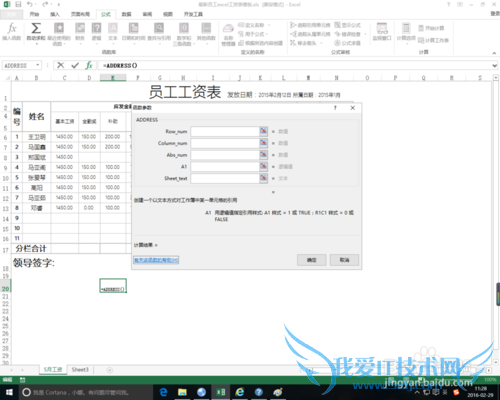Open Microsoft Edge from the taskbar
The height and width of the screenshot is (400, 500).
tap(163, 392)
